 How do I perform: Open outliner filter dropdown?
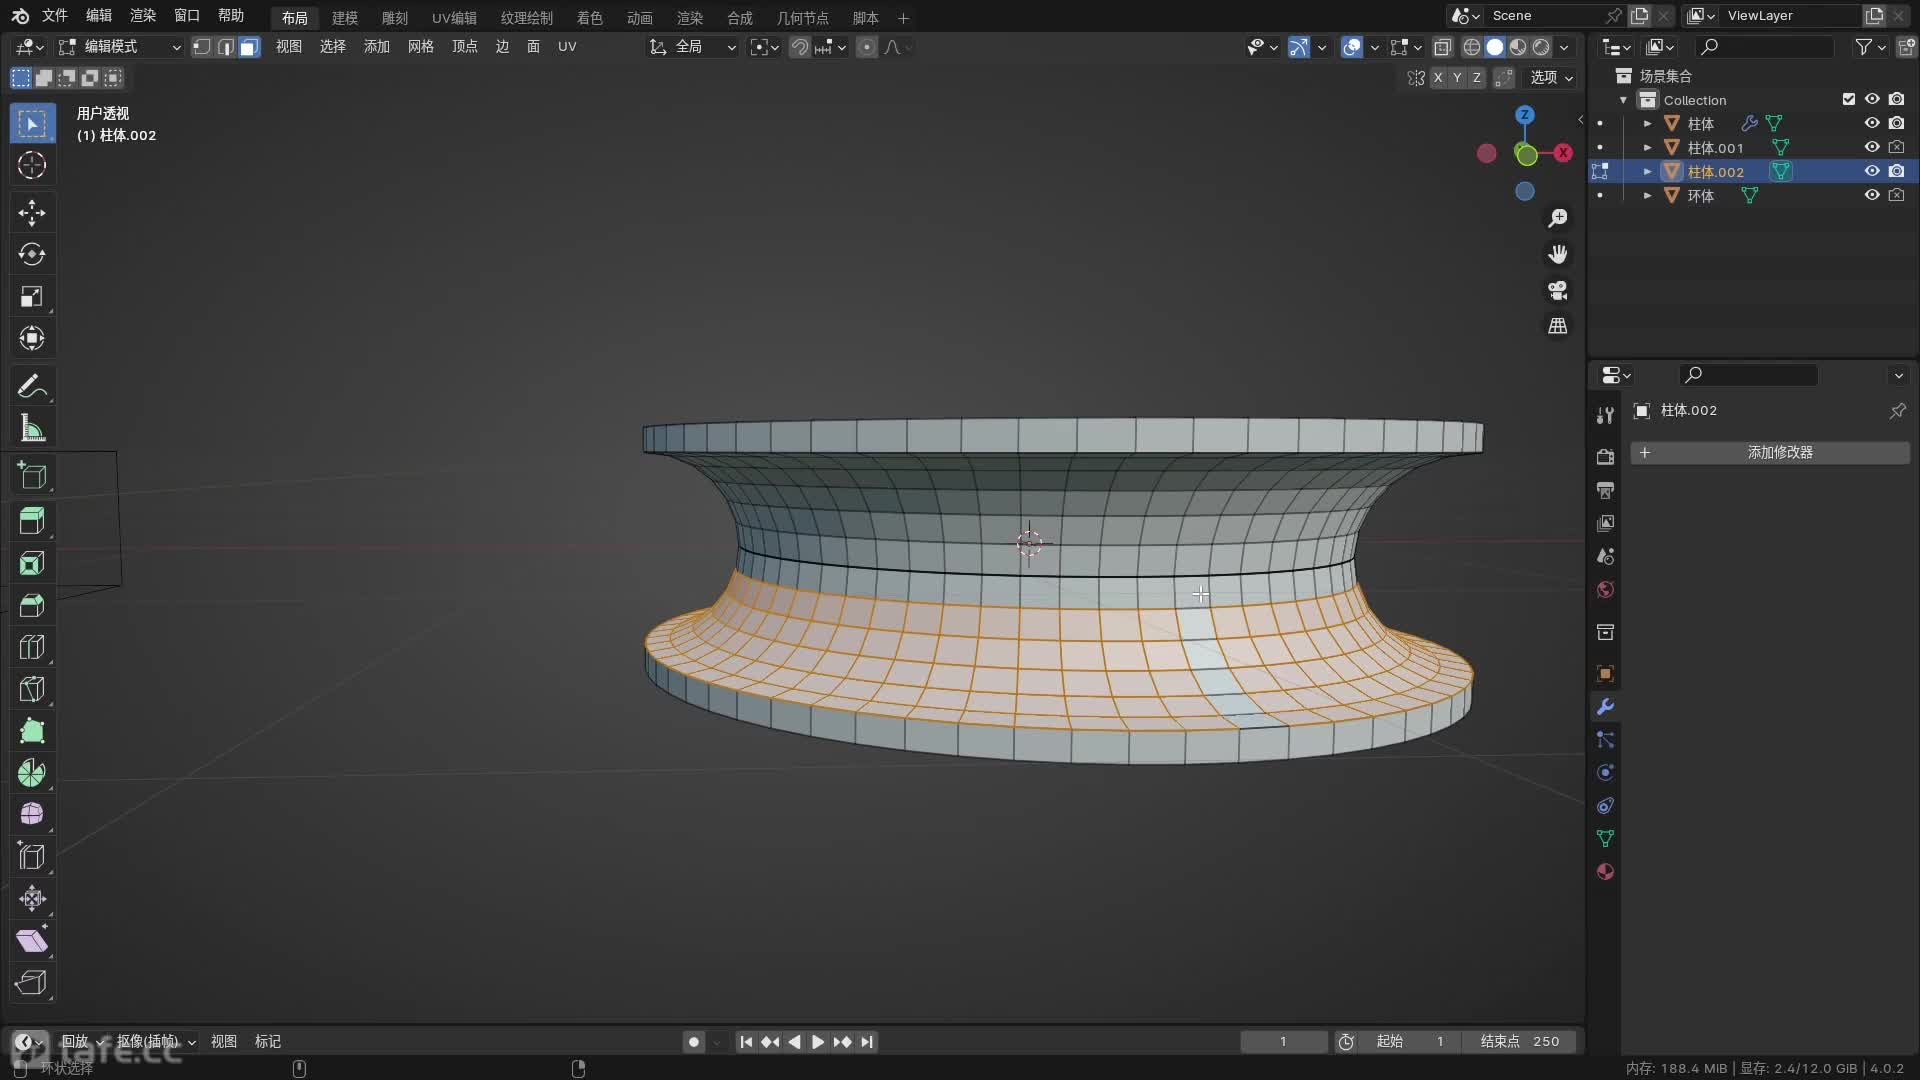(1870, 47)
